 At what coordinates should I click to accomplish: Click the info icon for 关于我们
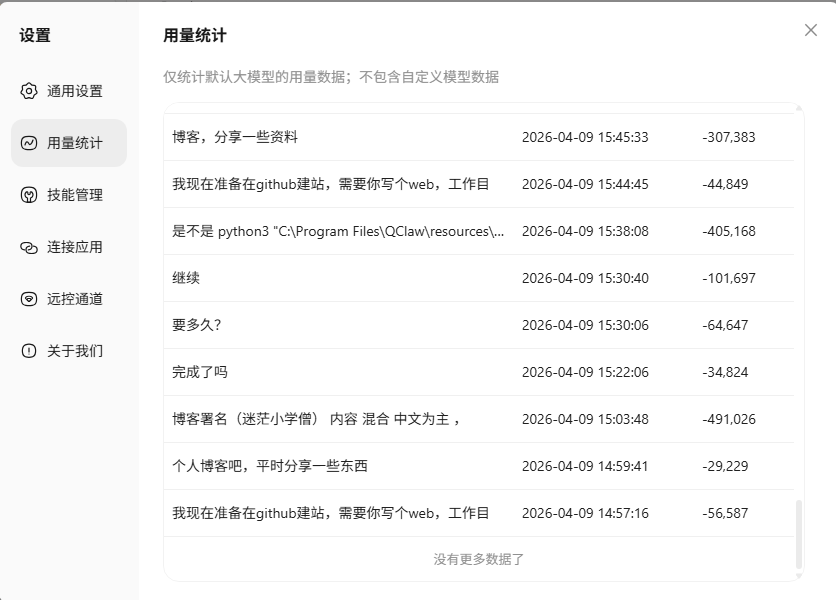(29, 351)
